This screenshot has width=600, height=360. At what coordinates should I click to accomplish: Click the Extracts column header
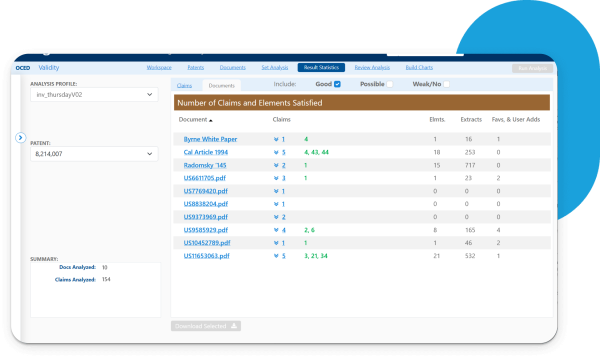(x=471, y=120)
